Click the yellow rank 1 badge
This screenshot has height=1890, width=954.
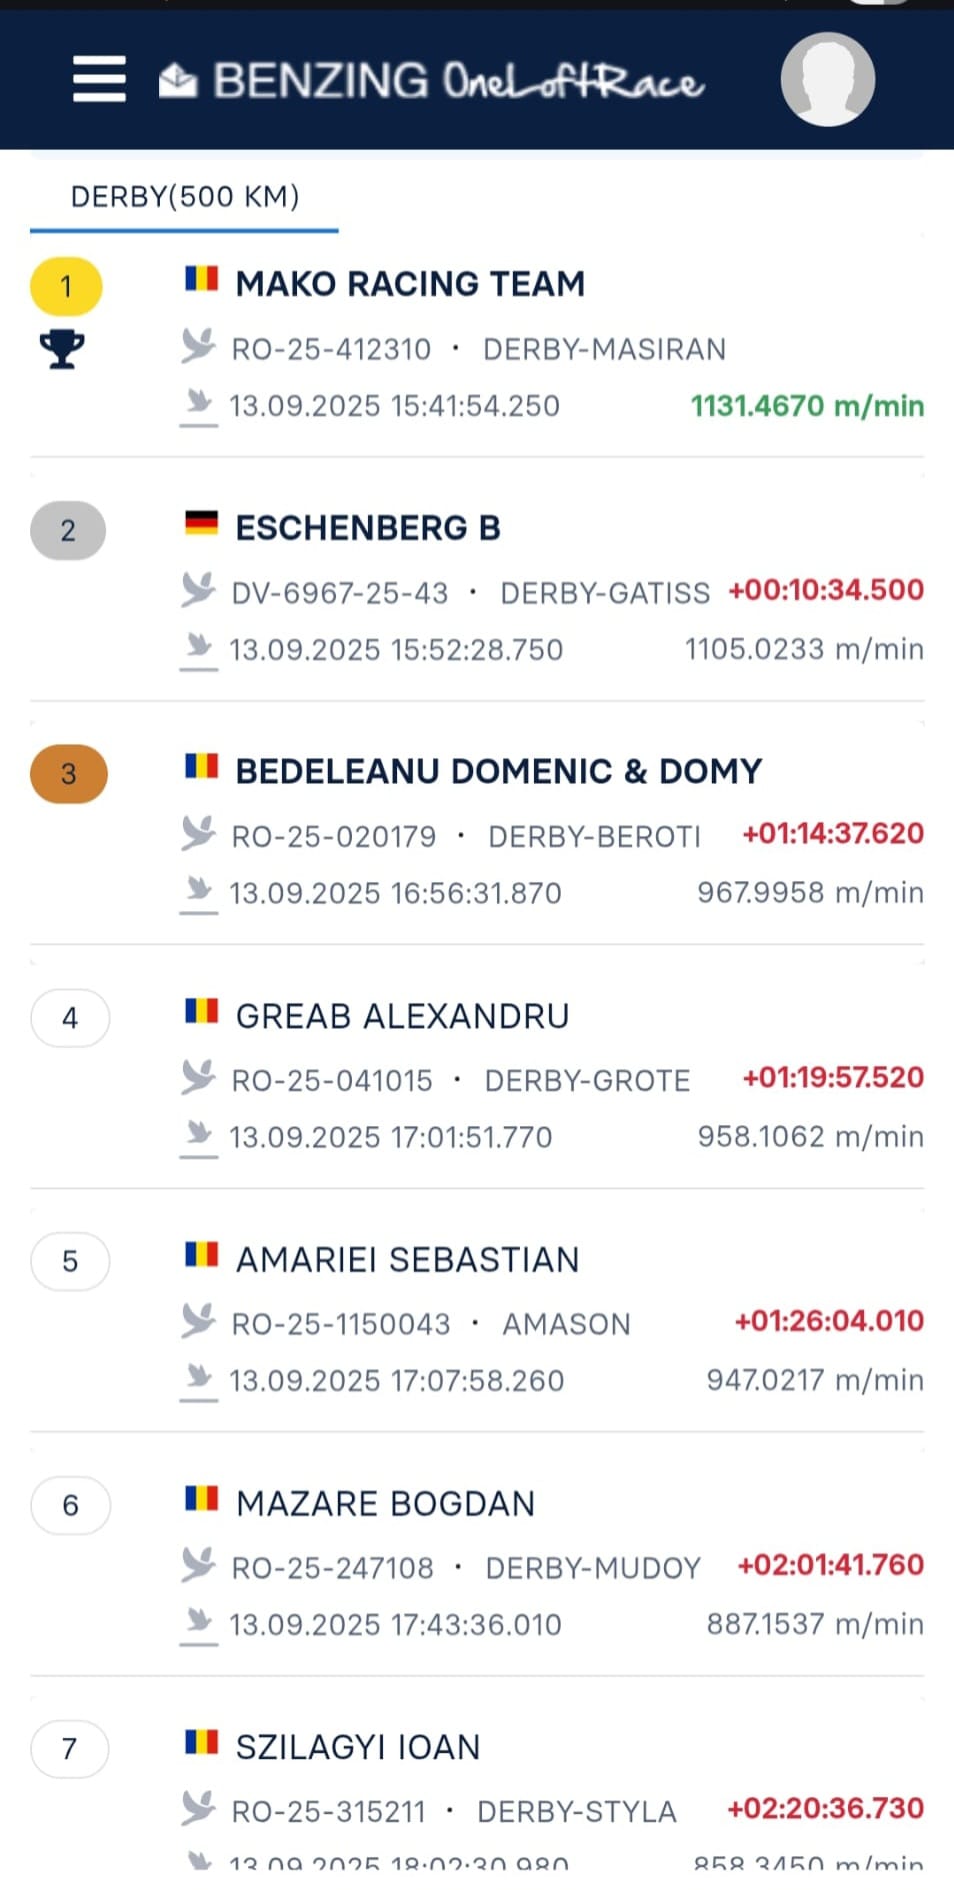point(66,287)
